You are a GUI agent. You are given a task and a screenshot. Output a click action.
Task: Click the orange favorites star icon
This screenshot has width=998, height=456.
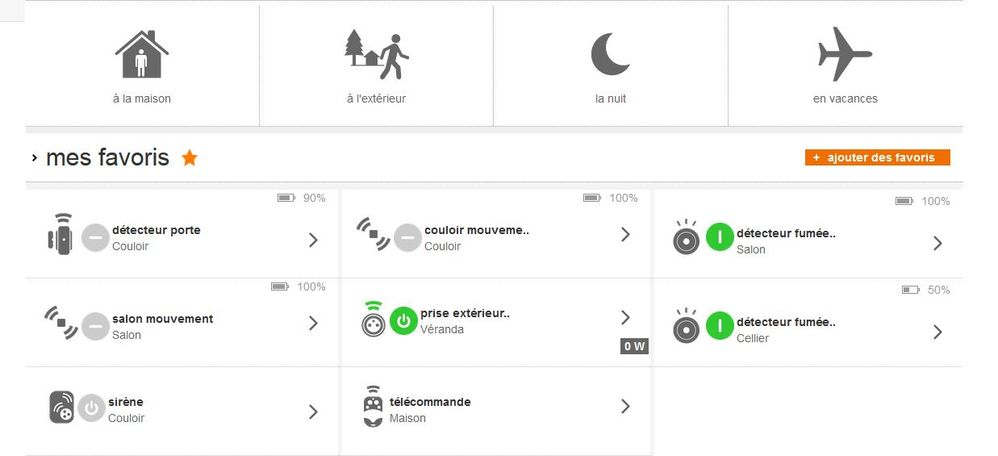coord(189,158)
